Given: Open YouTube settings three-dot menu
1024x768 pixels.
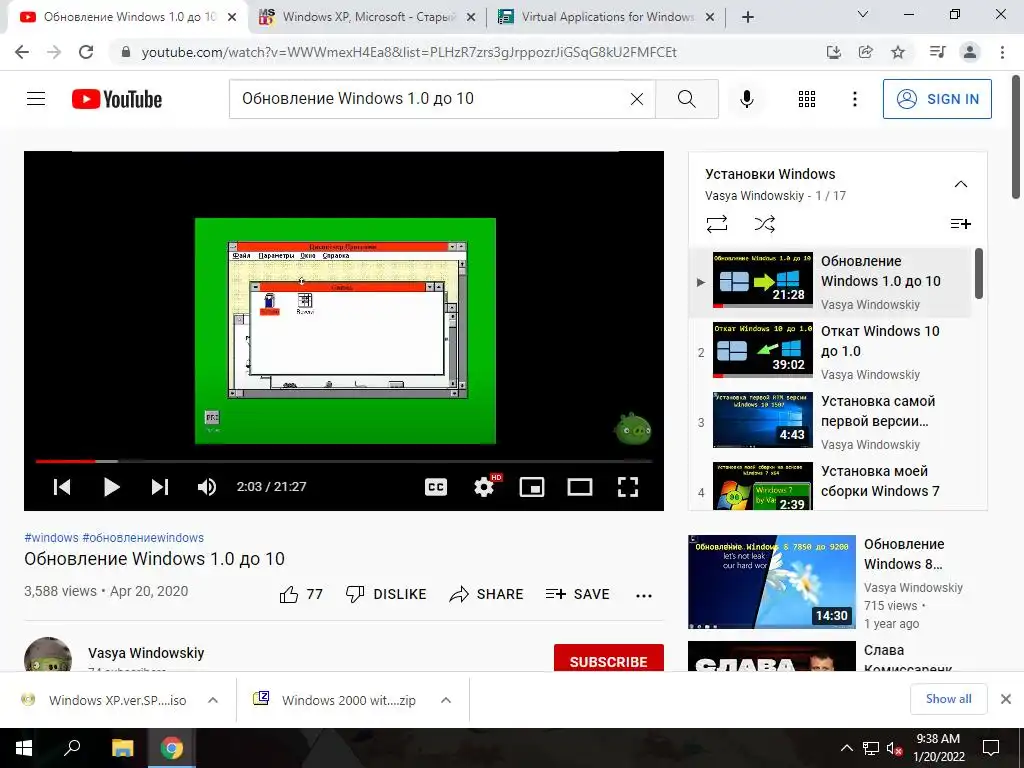Looking at the screenshot, I should (x=855, y=99).
